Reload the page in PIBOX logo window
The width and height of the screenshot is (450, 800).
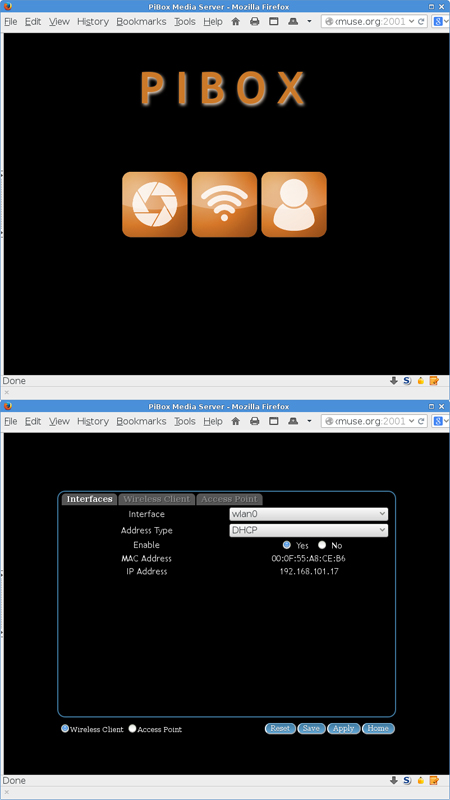[421, 21]
